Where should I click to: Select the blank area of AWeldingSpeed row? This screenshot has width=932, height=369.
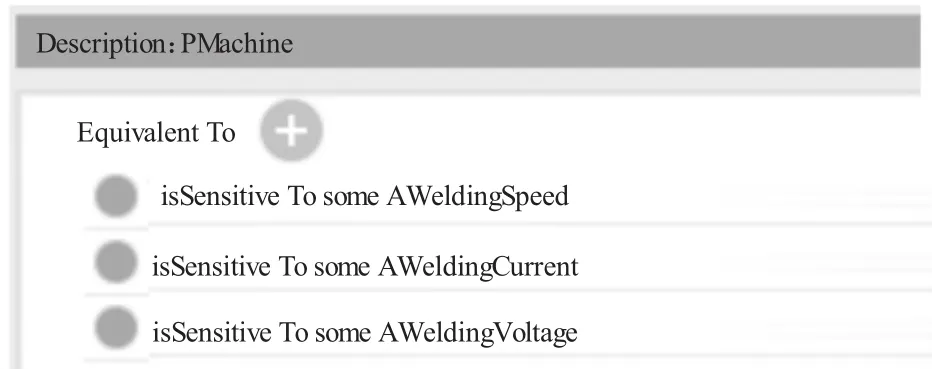click(749, 196)
